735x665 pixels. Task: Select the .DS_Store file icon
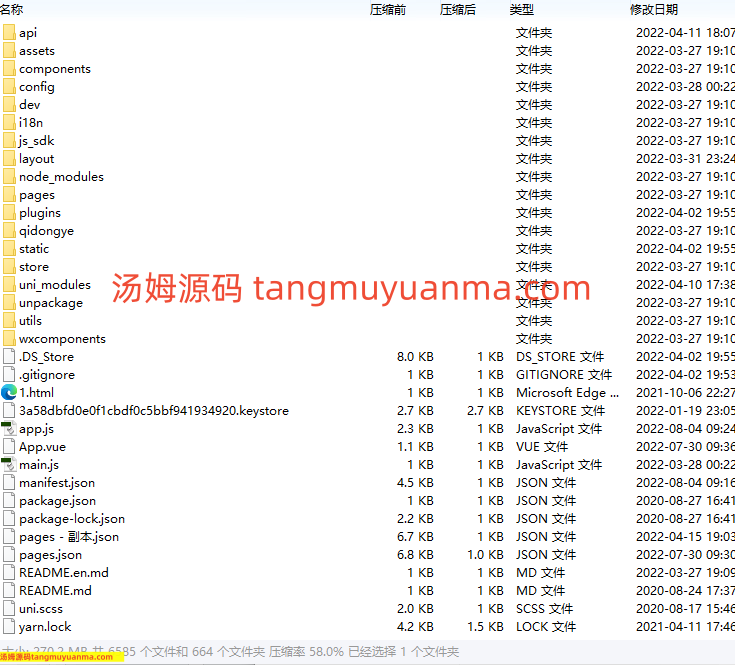click(9, 357)
